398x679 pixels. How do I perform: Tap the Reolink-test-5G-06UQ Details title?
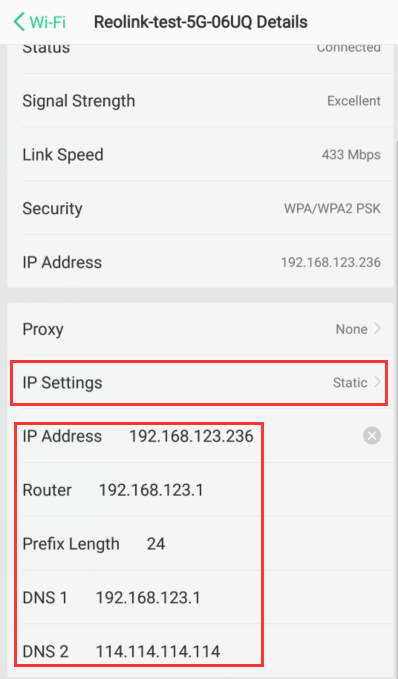click(x=201, y=22)
